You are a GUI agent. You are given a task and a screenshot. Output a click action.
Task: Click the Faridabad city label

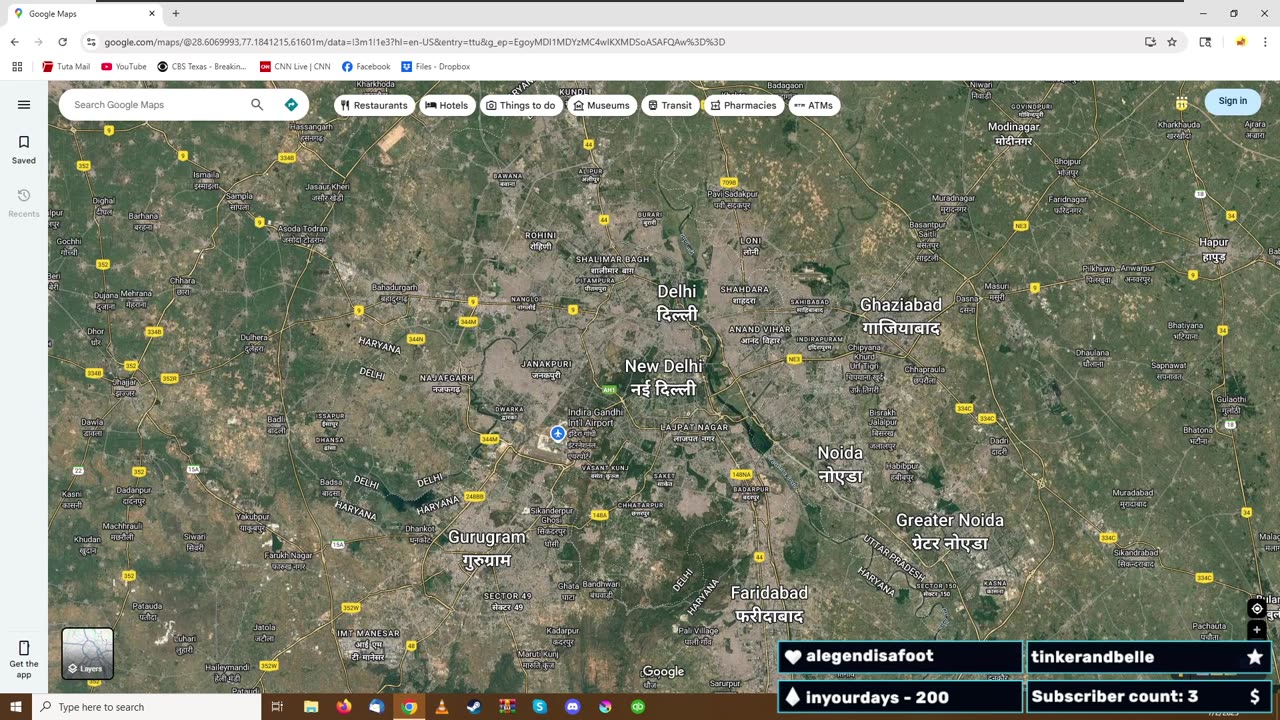(x=769, y=604)
